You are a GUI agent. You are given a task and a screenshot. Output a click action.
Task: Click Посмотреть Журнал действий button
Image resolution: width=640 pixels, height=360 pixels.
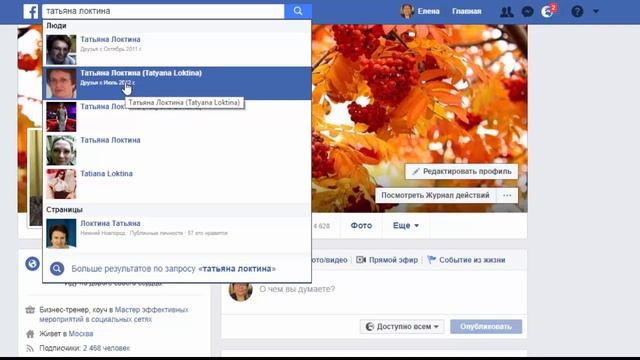pyautogui.click(x=436, y=196)
